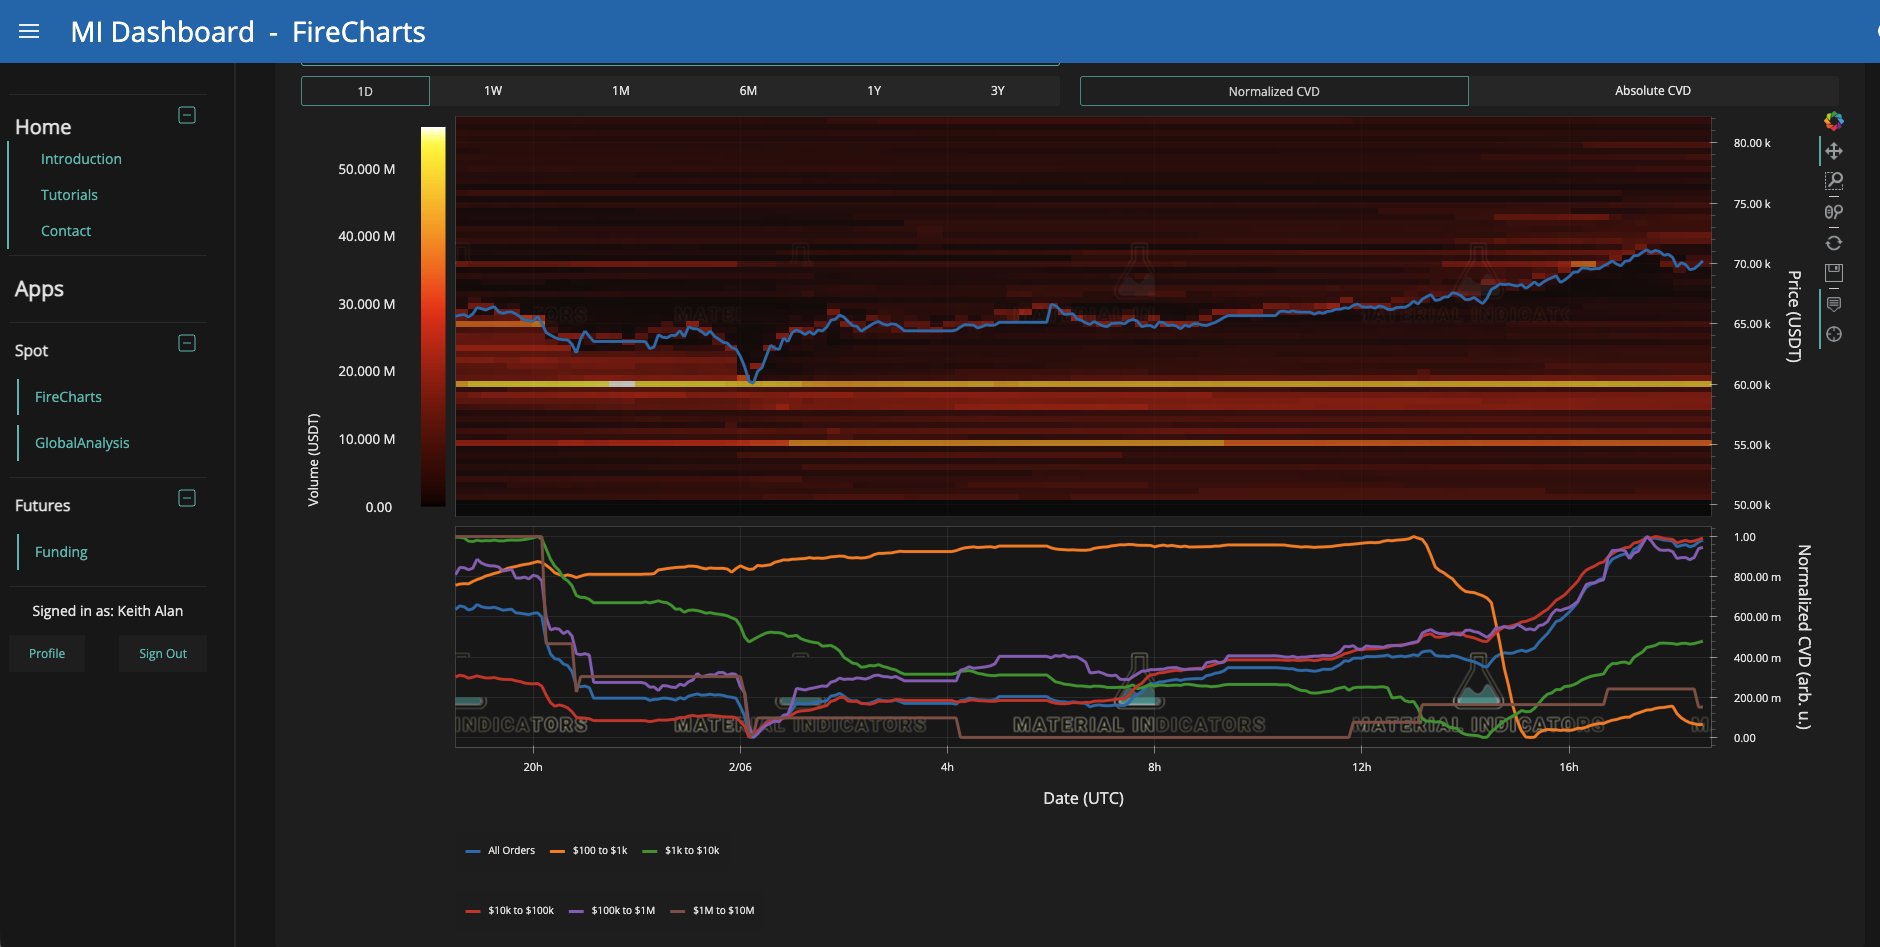This screenshot has height=947, width=1880.
Task: Toggle the Crosshair tool
Action: pyautogui.click(x=1833, y=334)
